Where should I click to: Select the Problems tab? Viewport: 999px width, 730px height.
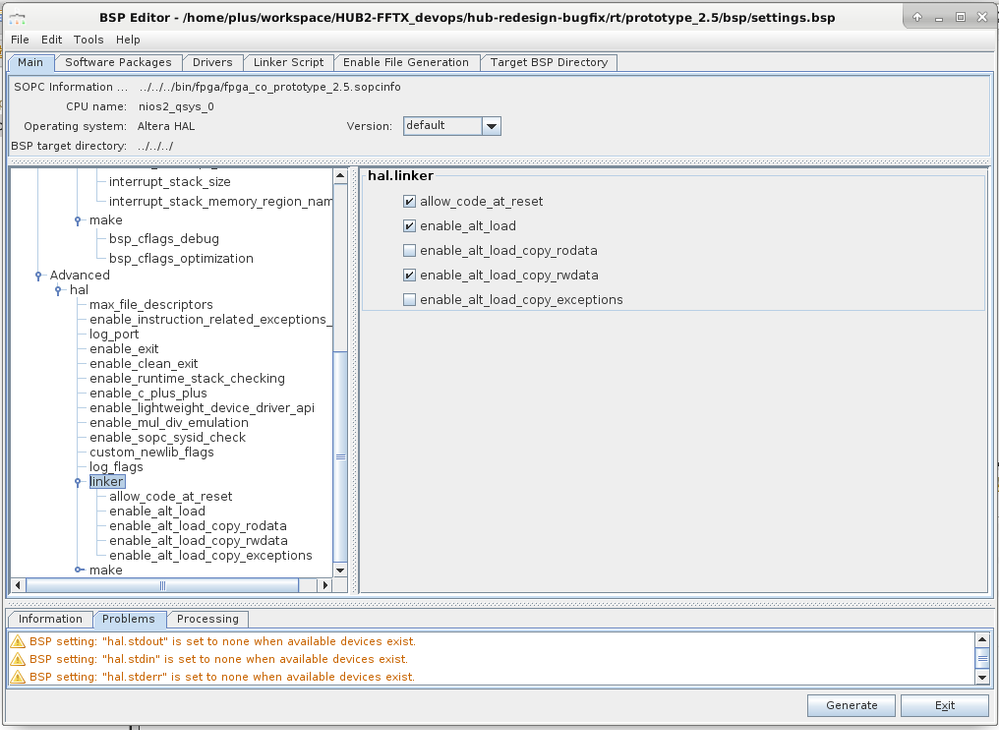(129, 619)
